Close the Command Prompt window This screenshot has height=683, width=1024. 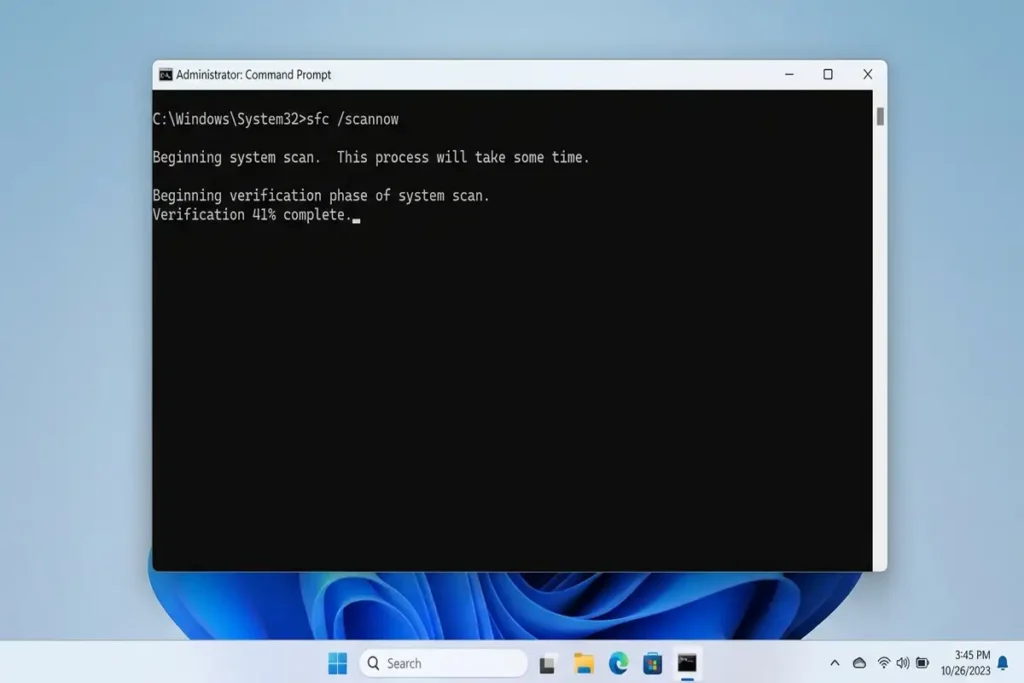(867, 74)
